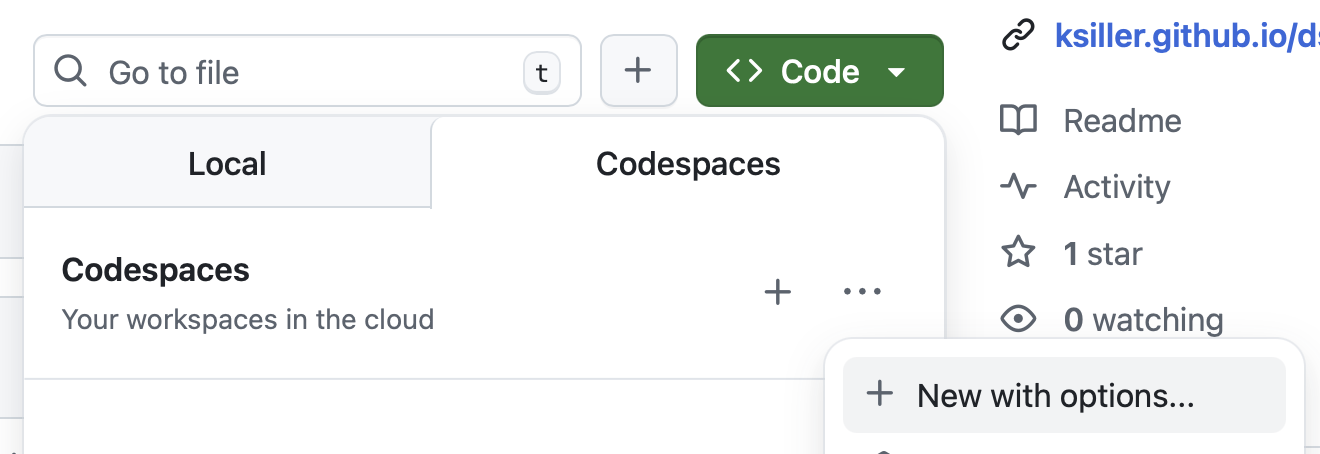
Task: Switch to the Local tab
Action: pyautogui.click(x=227, y=163)
